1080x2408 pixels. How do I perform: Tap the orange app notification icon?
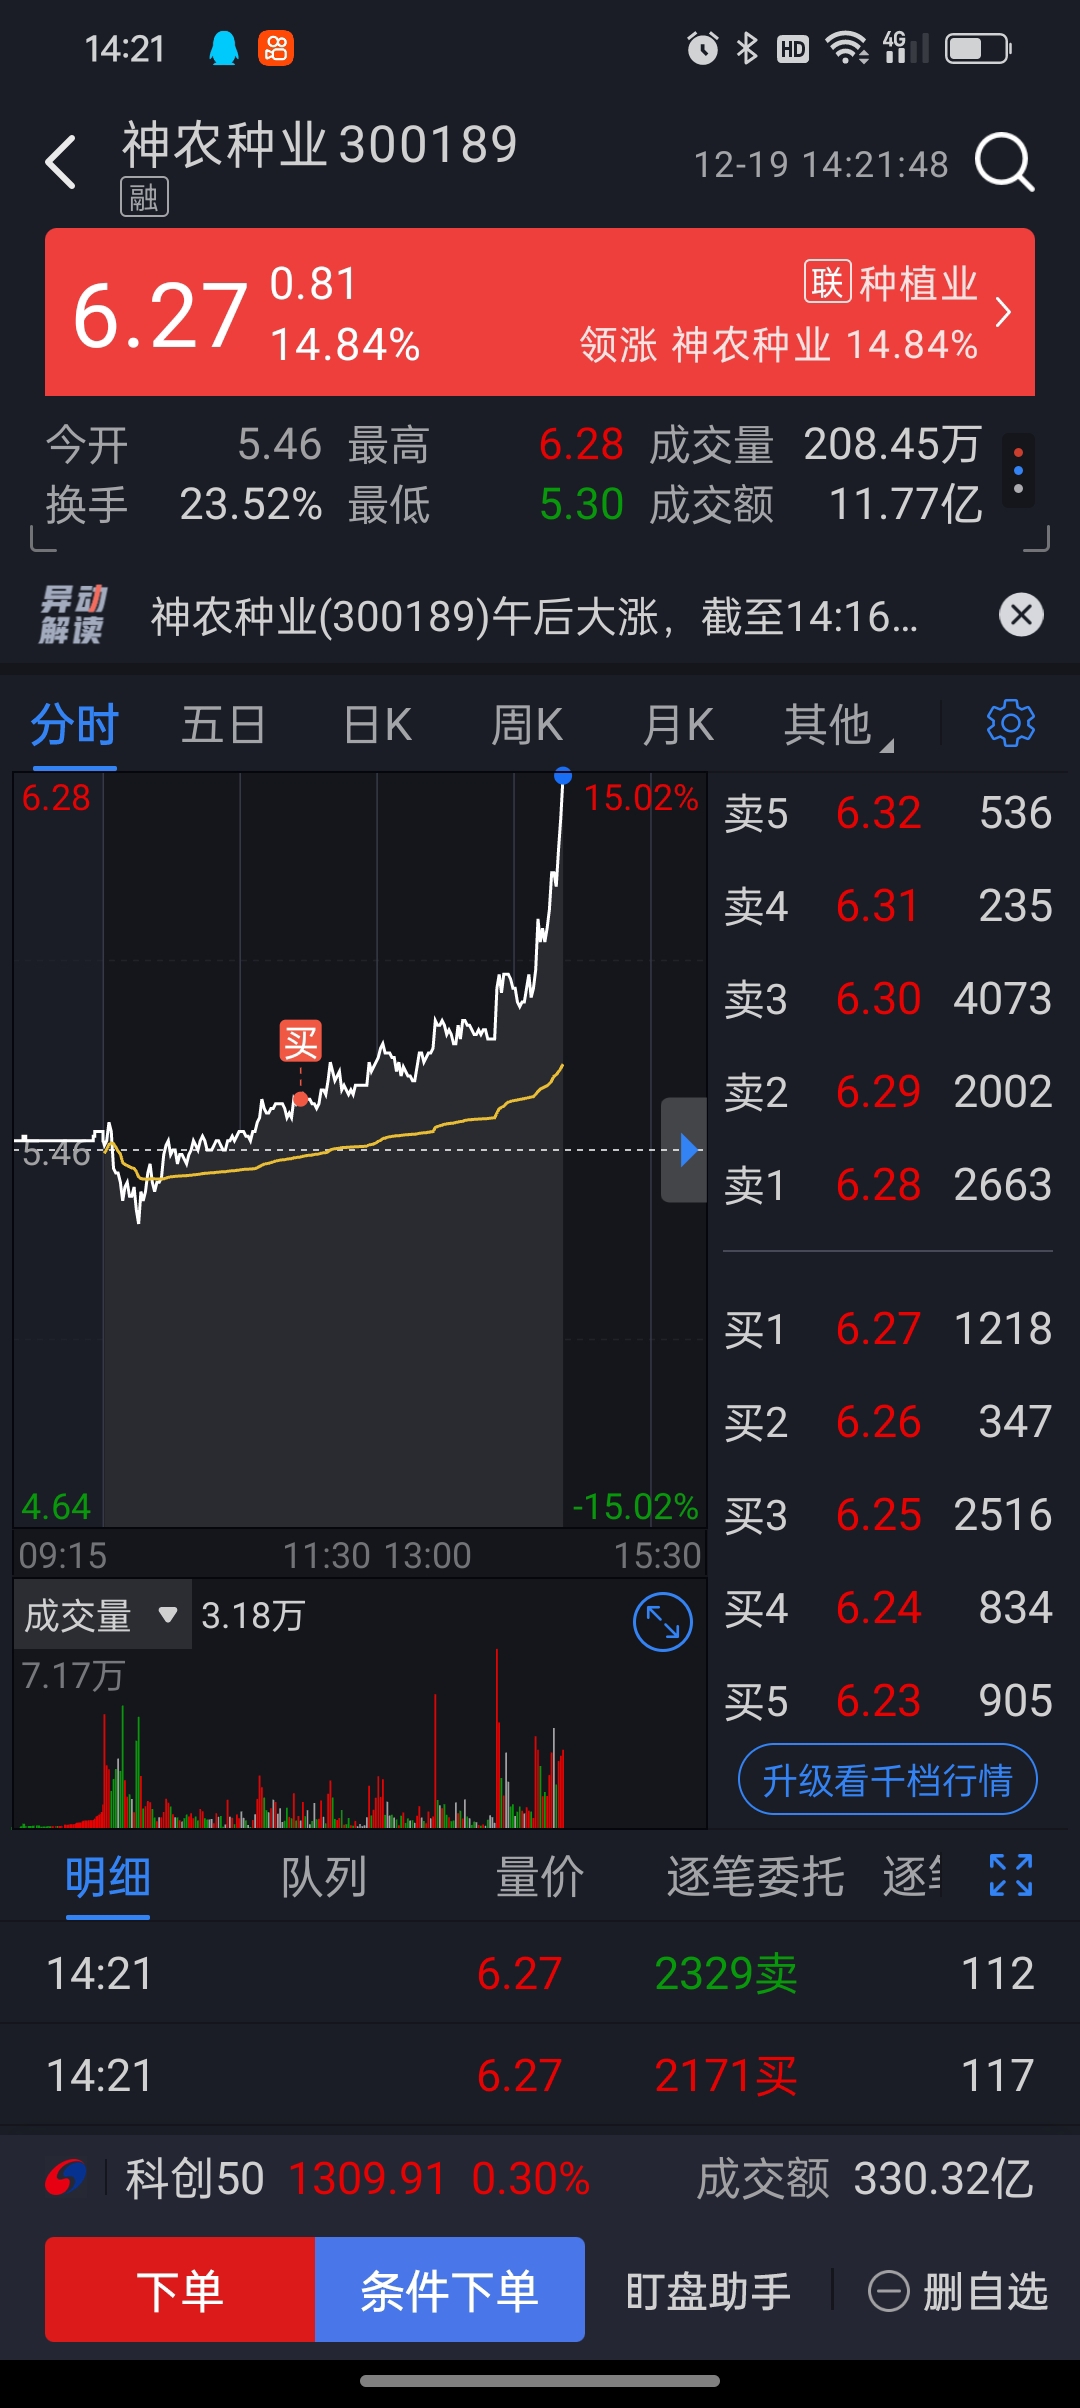[276, 48]
